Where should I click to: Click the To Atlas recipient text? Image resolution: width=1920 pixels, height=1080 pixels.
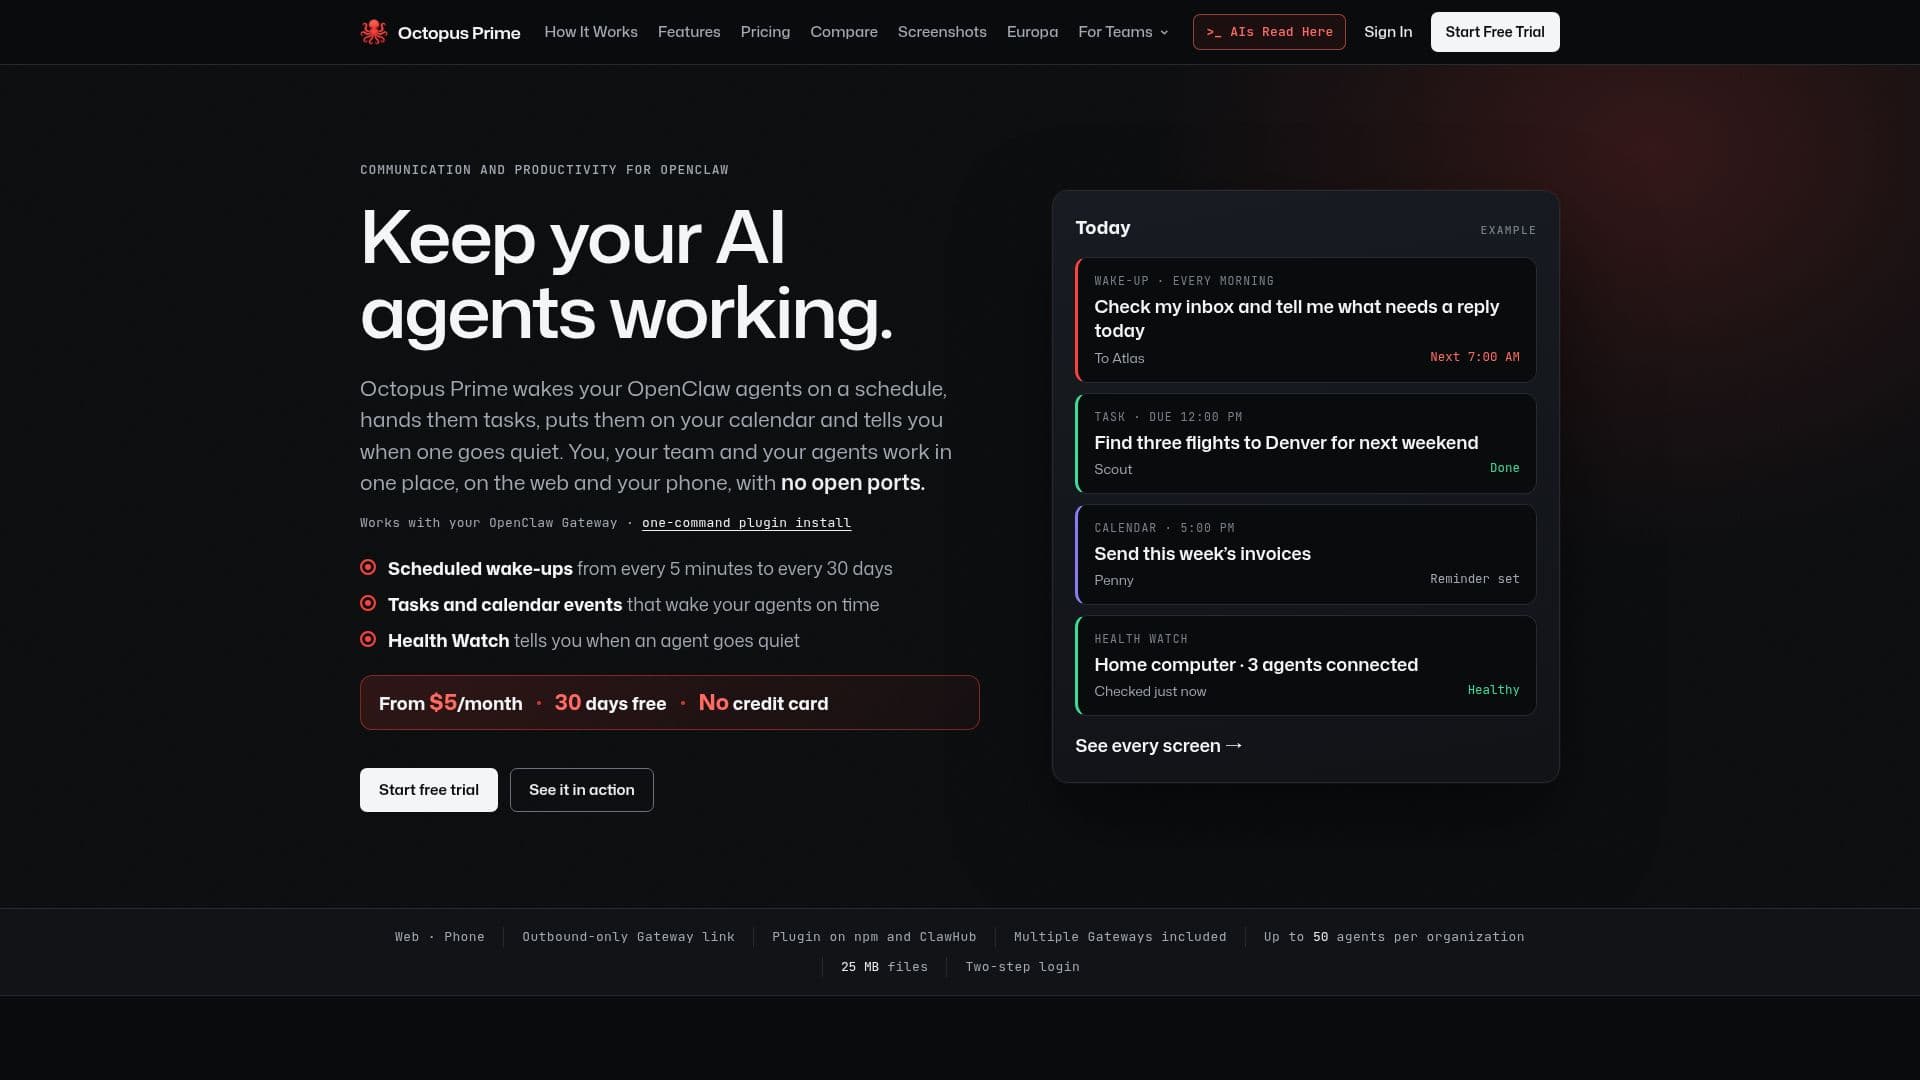(x=1119, y=358)
